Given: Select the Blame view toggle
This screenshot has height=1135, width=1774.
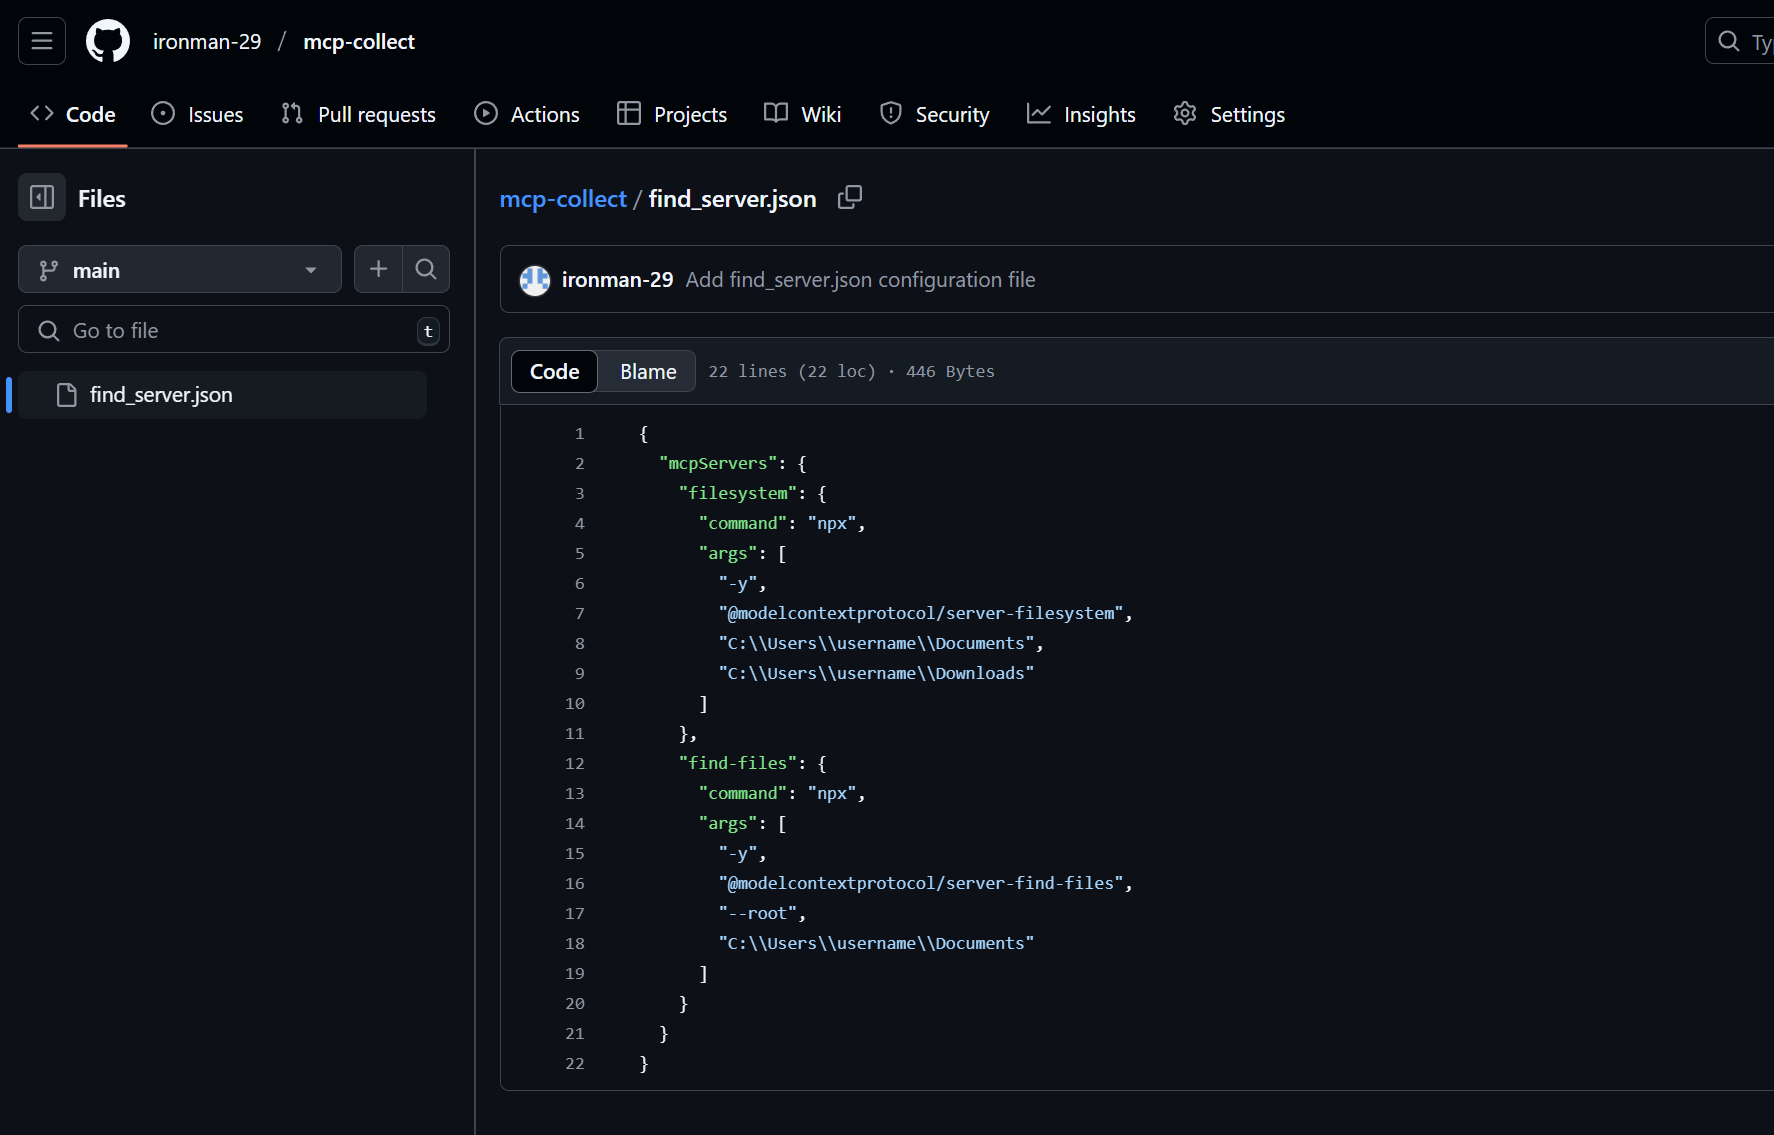Looking at the screenshot, I should pos(648,371).
